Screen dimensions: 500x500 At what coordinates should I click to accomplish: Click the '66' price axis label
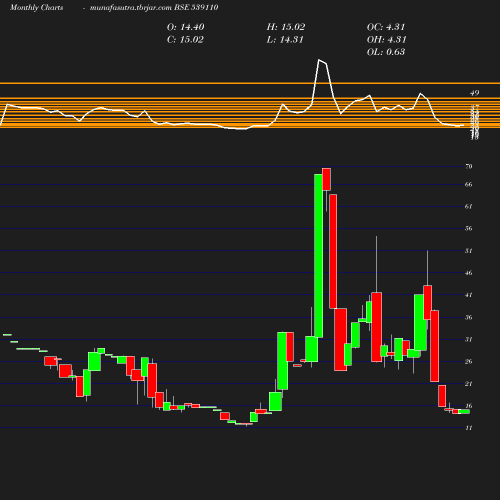coord(469,184)
